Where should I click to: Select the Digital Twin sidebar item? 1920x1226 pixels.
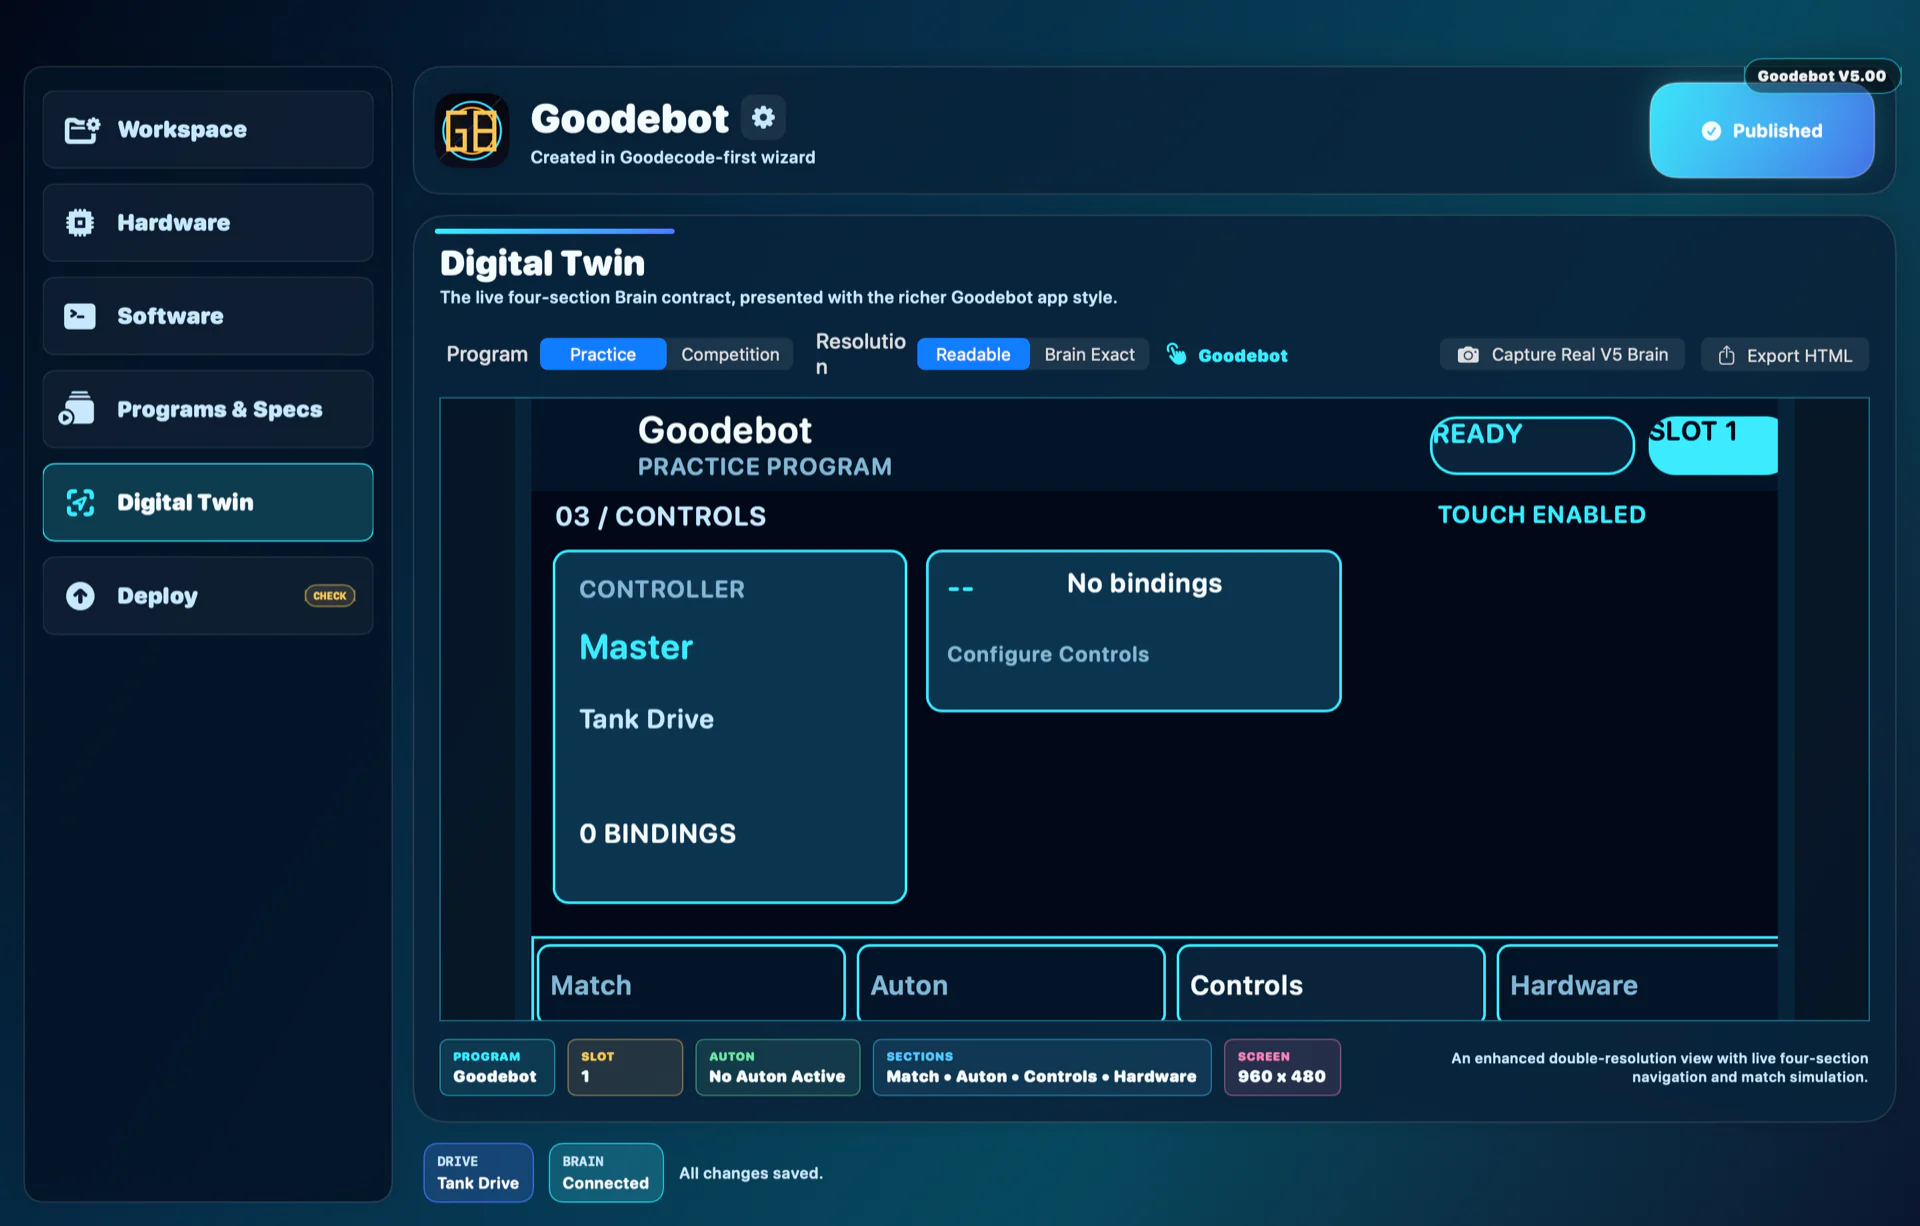point(208,502)
